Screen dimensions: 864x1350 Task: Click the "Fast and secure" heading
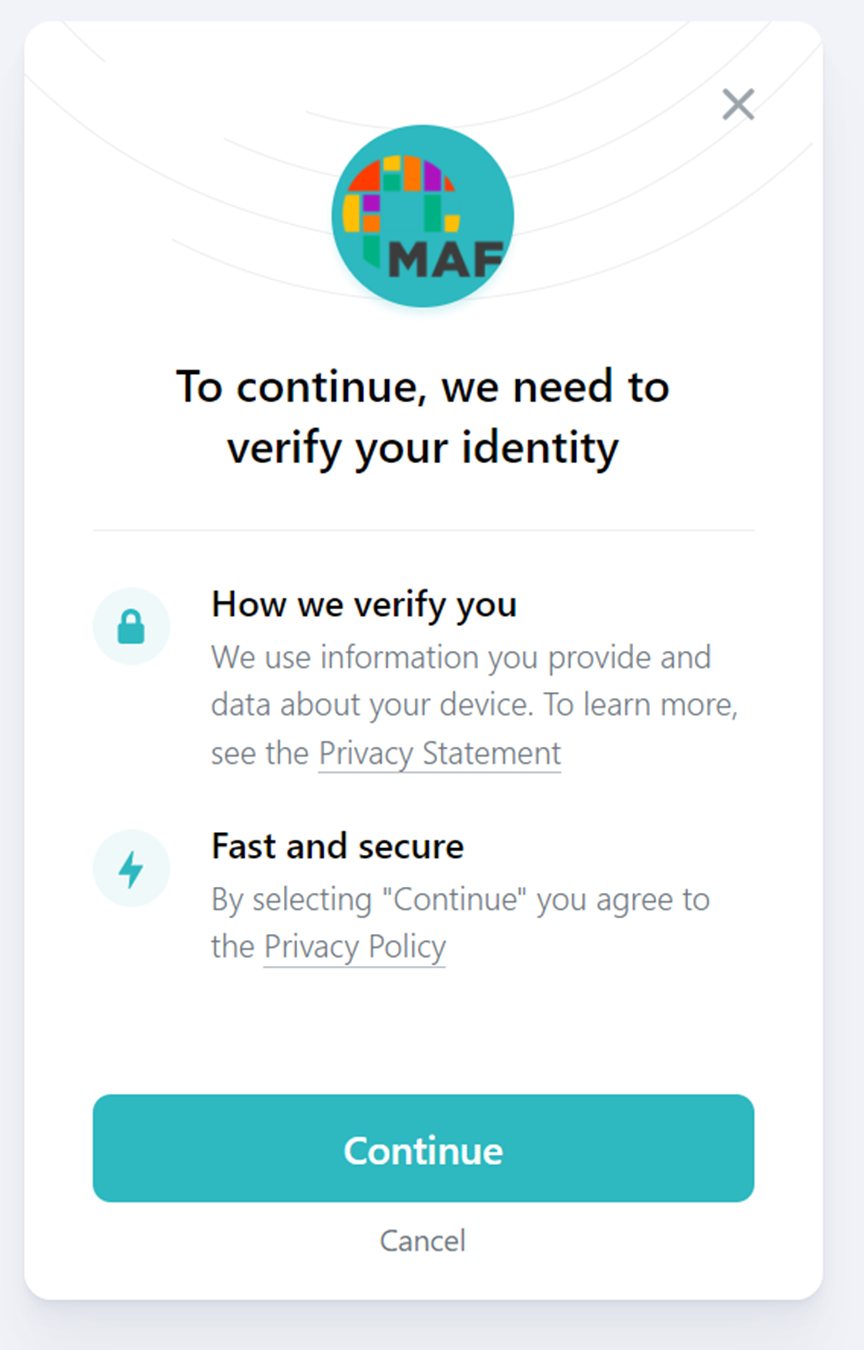pyautogui.click(x=337, y=846)
